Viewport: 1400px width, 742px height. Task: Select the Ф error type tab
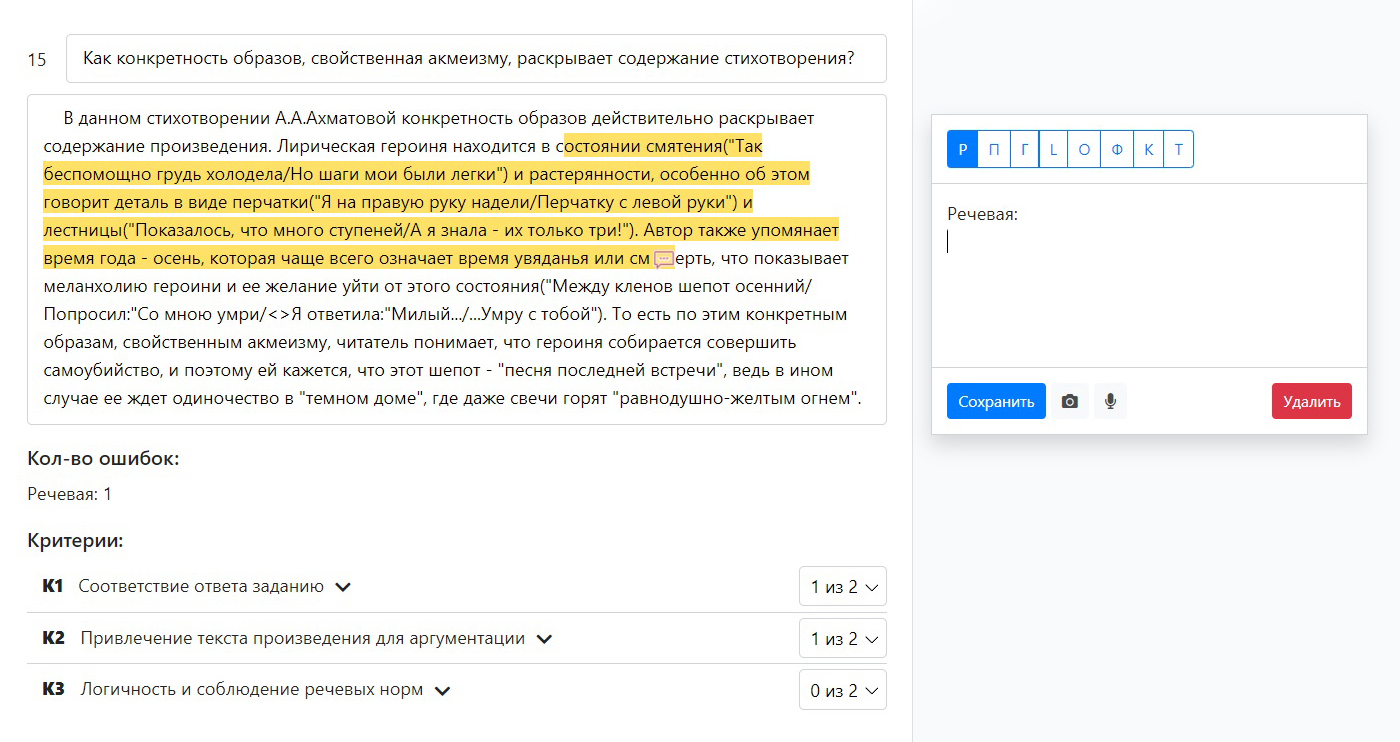[x=1117, y=150]
